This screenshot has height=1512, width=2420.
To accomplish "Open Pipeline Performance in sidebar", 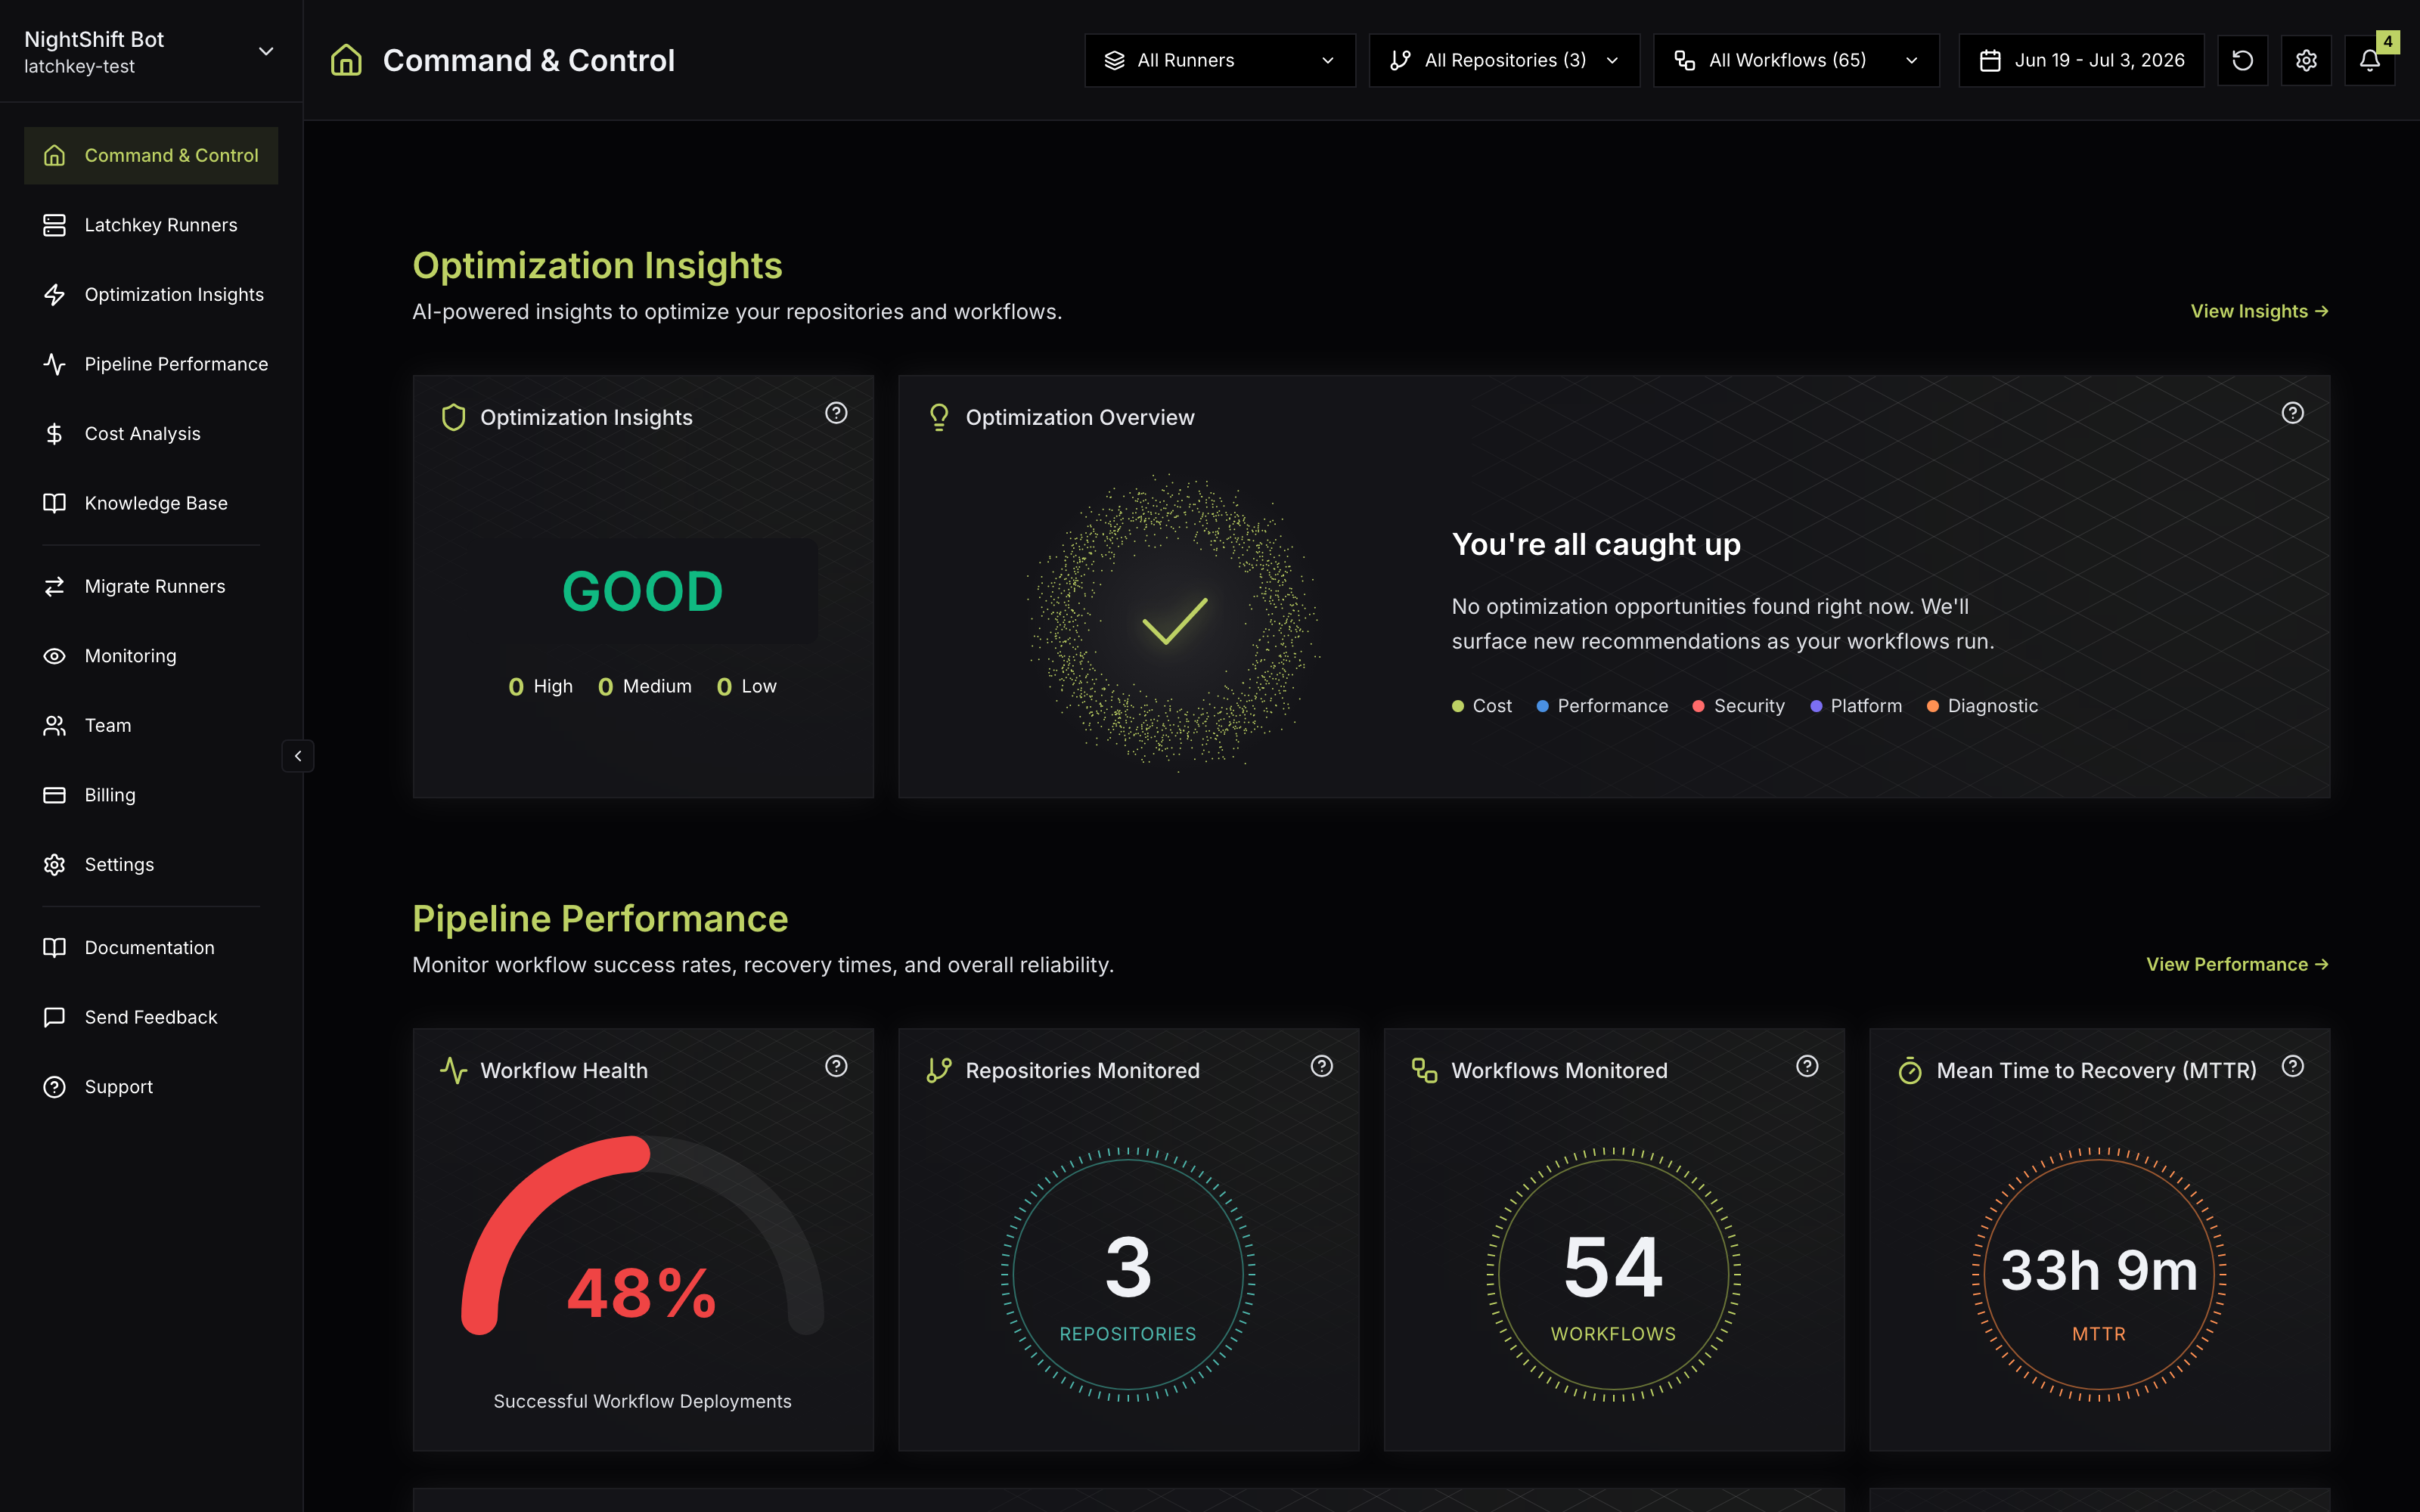I will coord(151,364).
